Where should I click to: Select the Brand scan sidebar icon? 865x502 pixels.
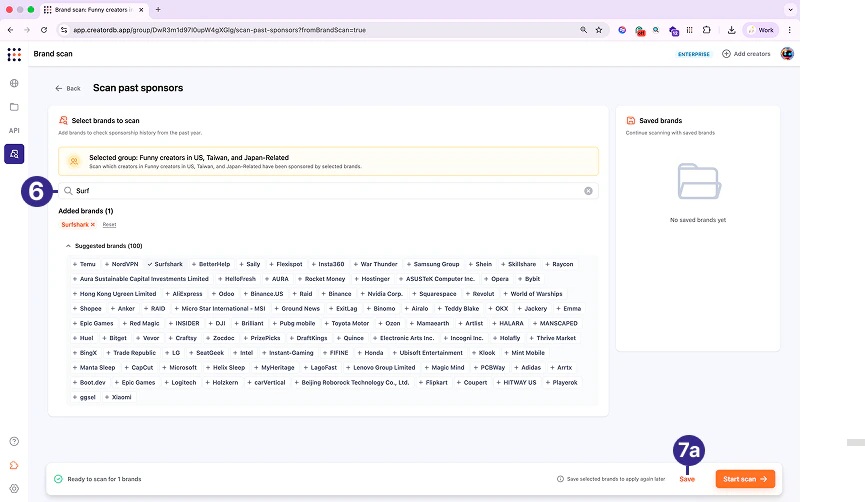14,154
